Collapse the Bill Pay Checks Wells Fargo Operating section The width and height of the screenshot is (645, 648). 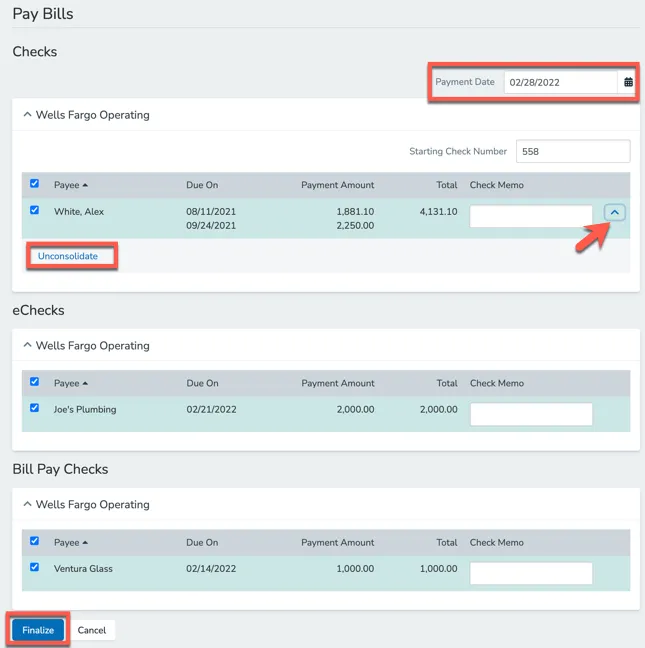[x=27, y=504]
